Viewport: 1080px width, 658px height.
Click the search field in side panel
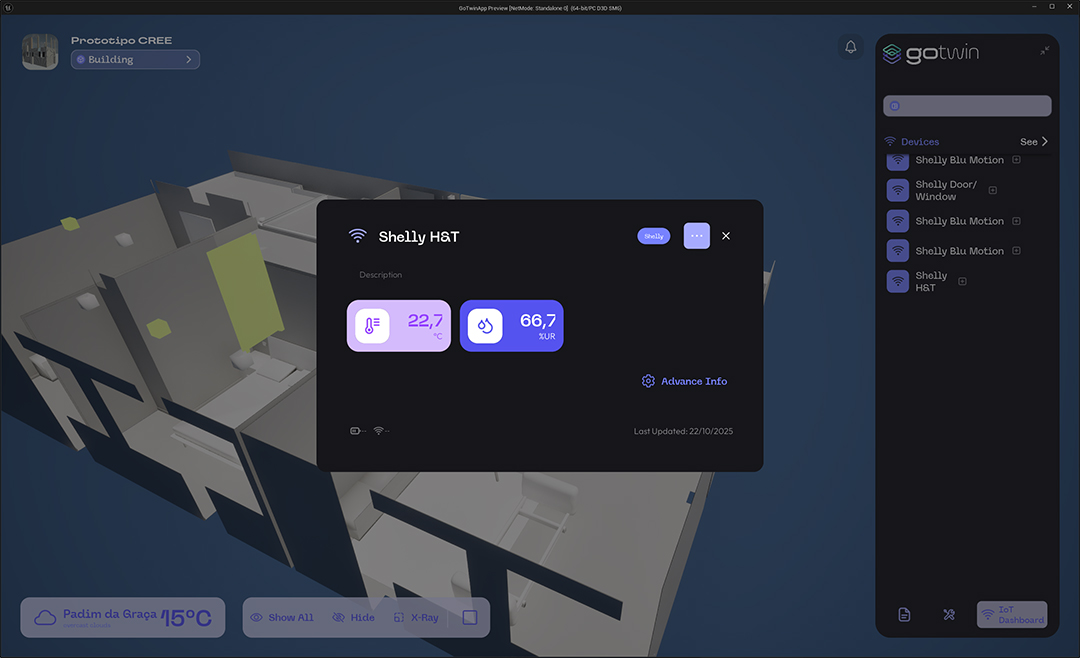[967, 106]
